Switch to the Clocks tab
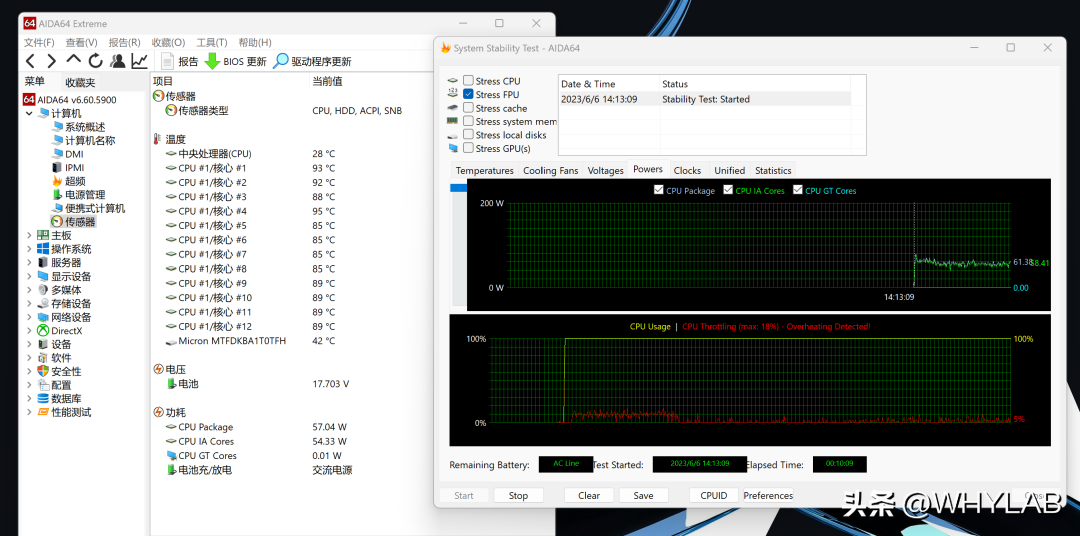Viewport: 1080px width, 536px height. [x=687, y=170]
